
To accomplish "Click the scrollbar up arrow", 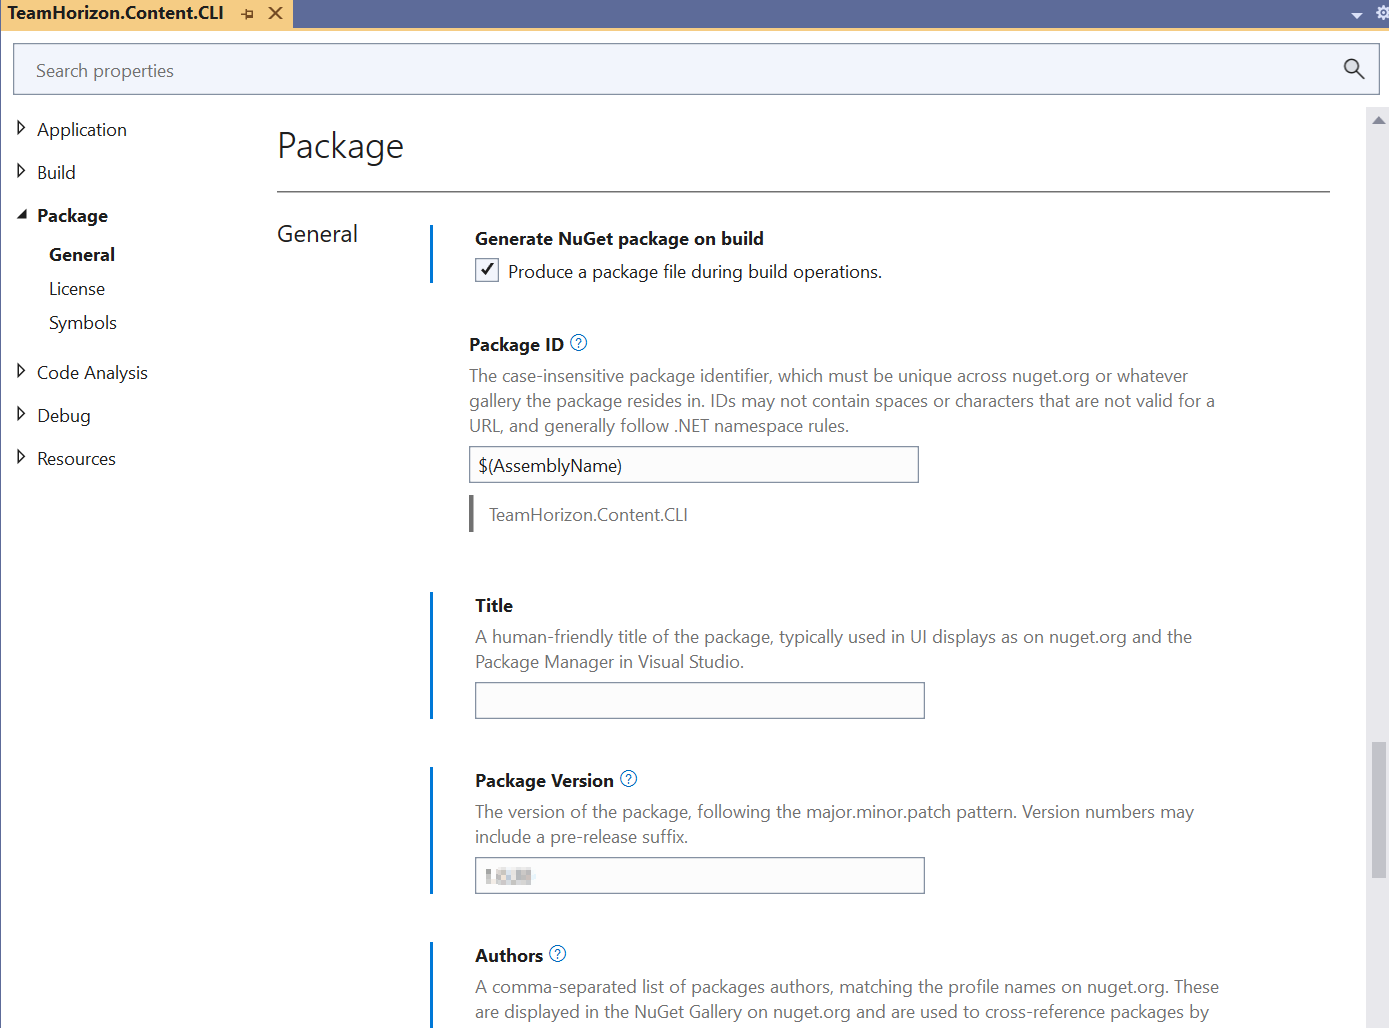I will tap(1378, 120).
